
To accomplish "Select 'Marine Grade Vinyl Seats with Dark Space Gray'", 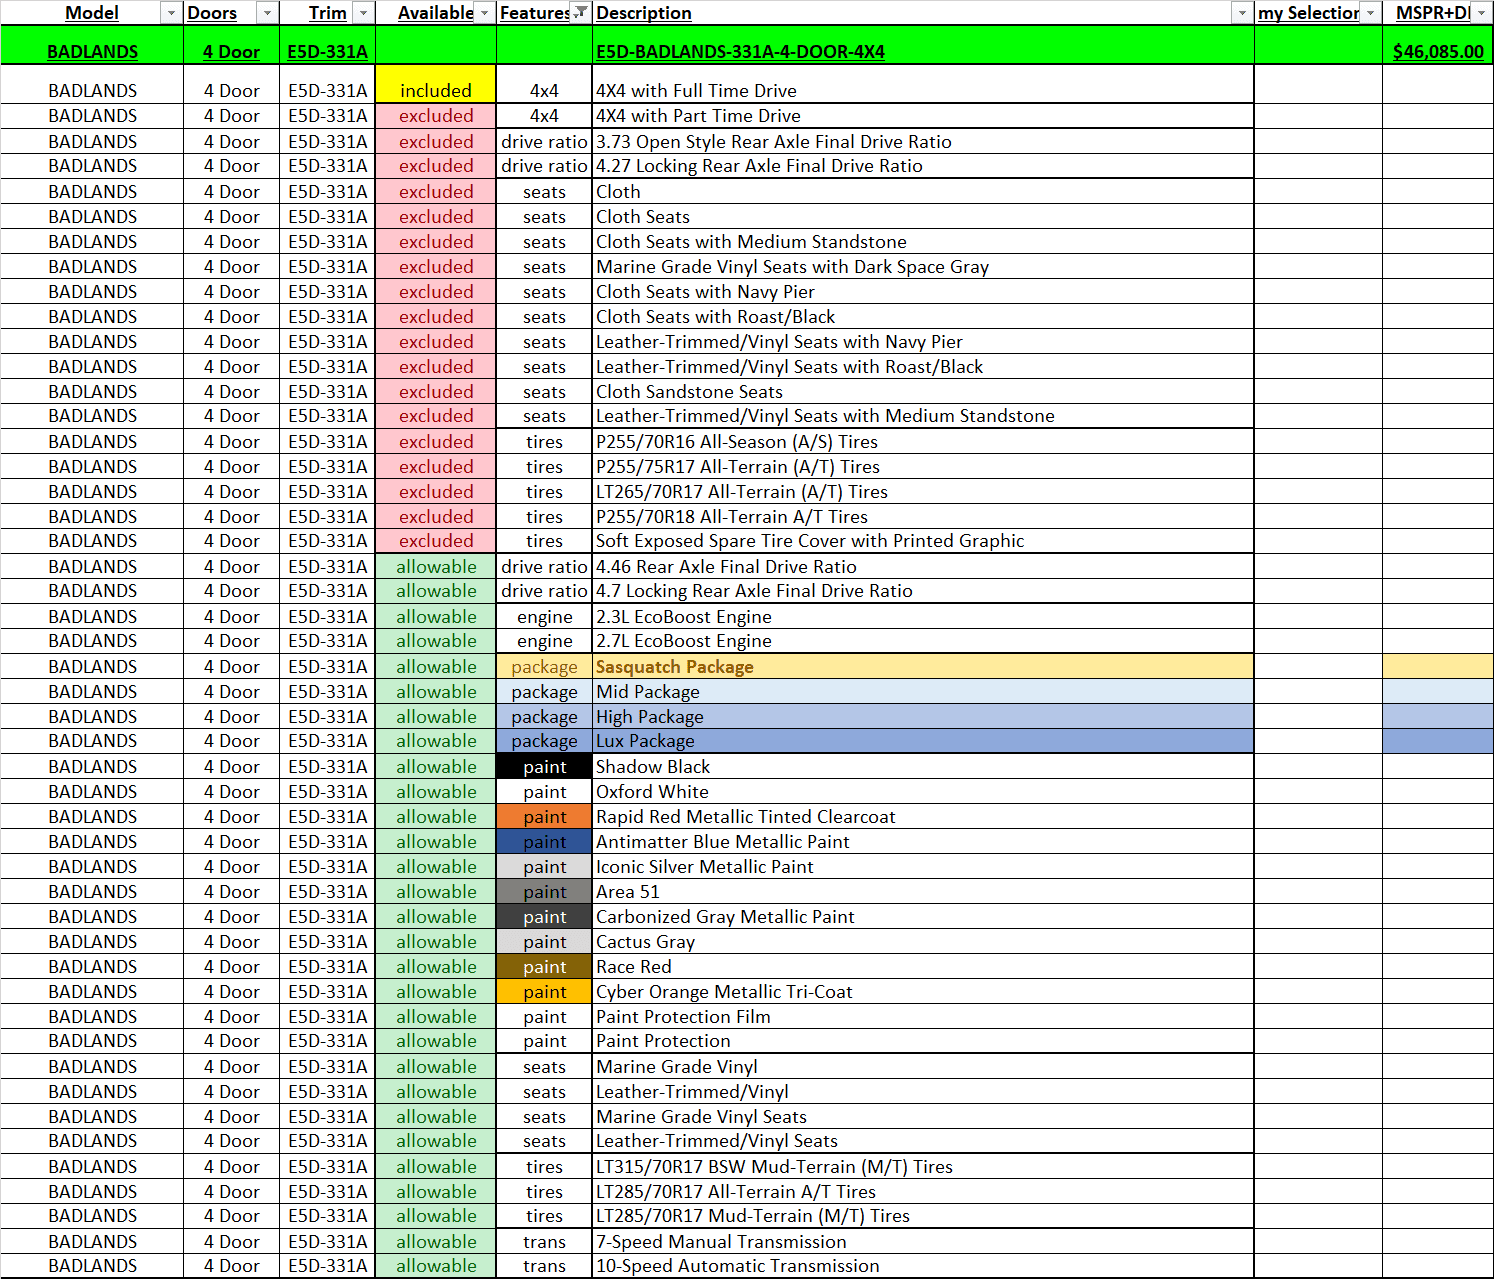I will click(924, 267).
